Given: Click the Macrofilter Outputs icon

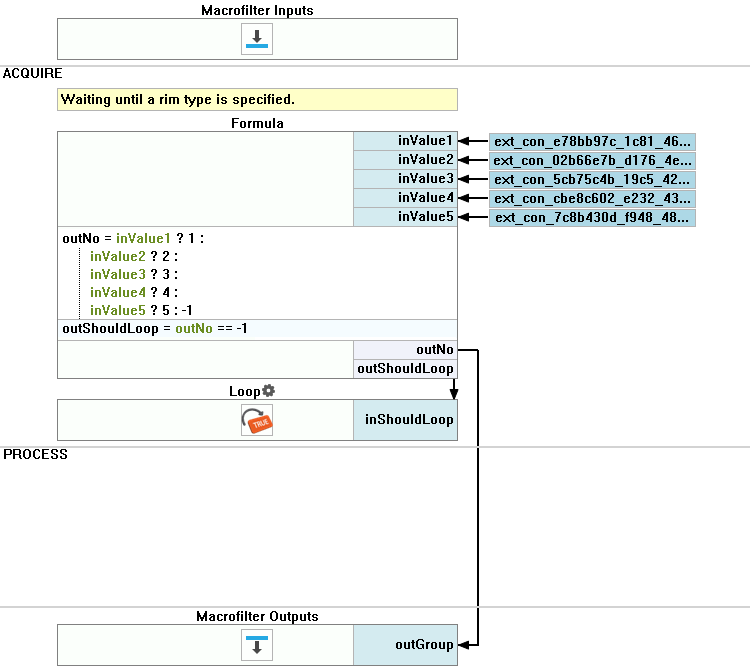Looking at the screenshot, I should [x=257, y=645].
